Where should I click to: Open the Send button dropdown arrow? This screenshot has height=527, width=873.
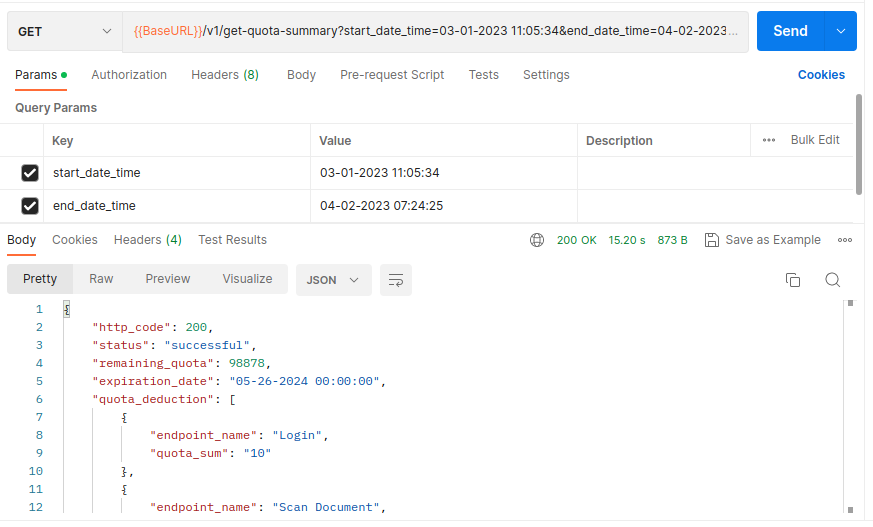pyautogui.click(x=841, y=31)
